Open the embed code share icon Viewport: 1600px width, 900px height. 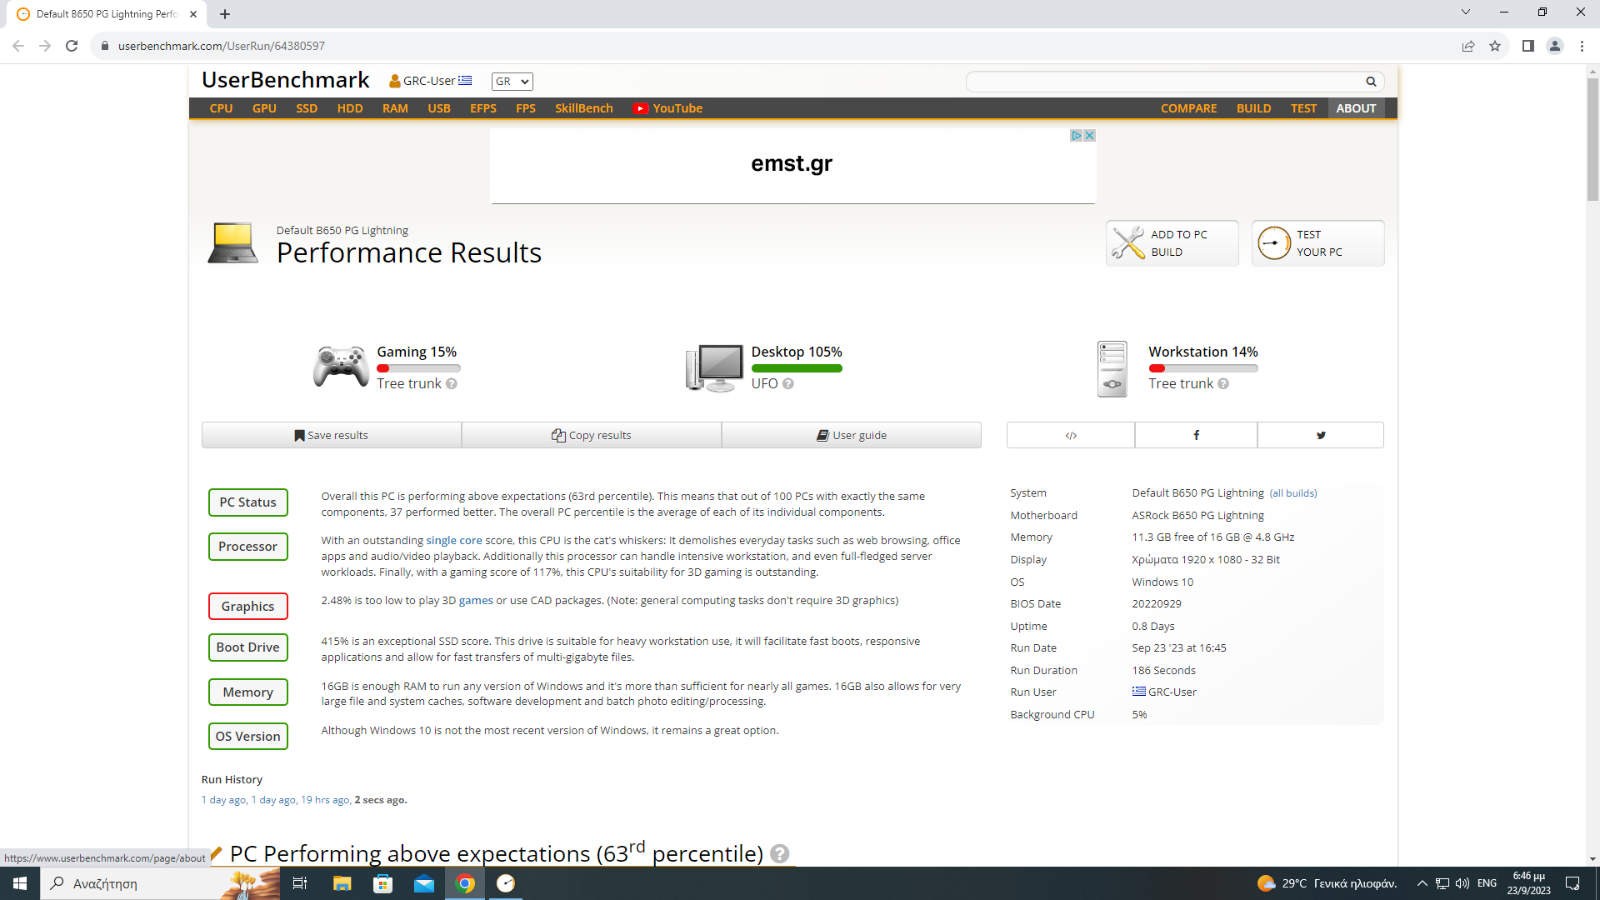tap(1071, 435)
